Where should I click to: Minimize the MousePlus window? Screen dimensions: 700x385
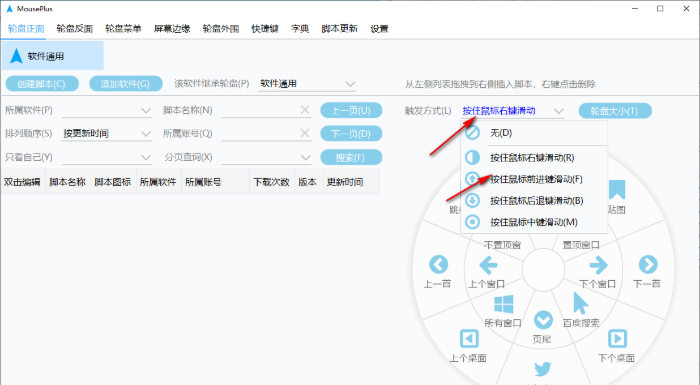(635, 8)
